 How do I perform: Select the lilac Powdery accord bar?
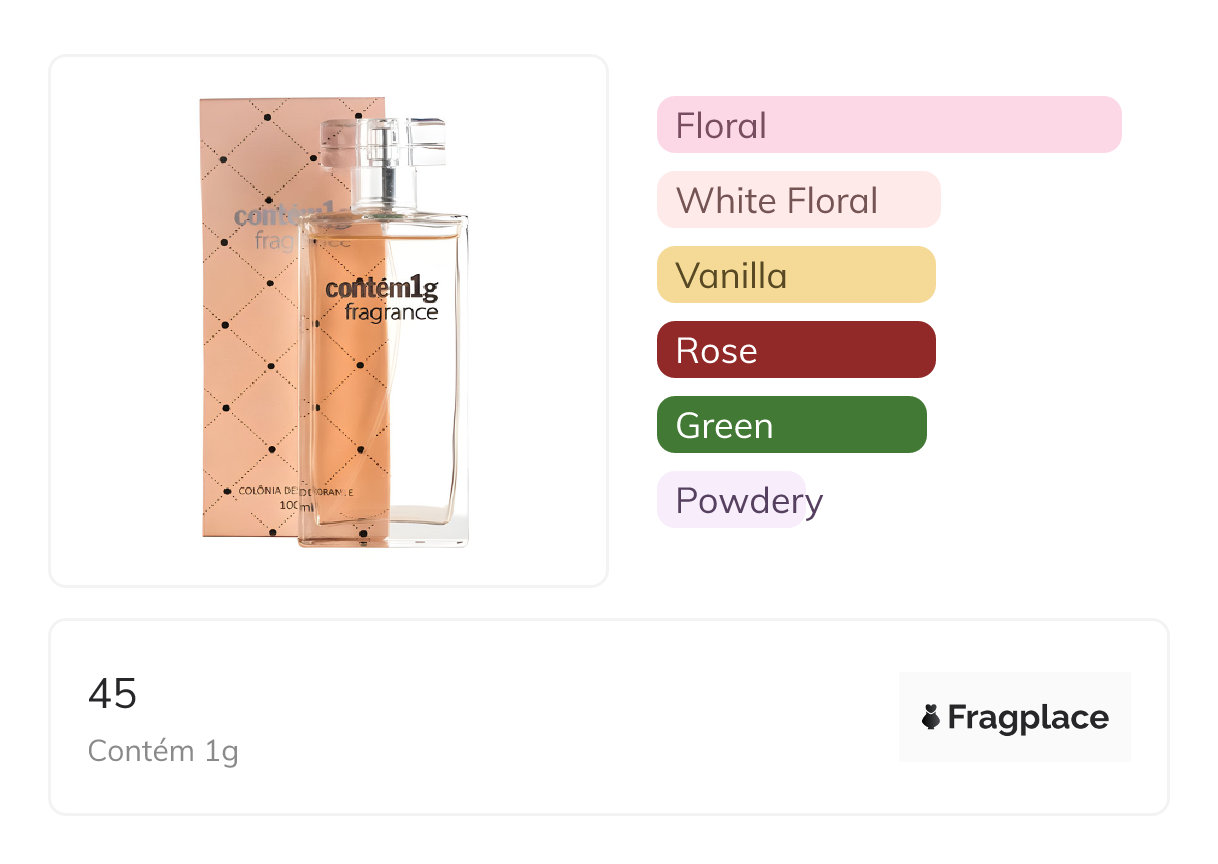coord(731,500)
